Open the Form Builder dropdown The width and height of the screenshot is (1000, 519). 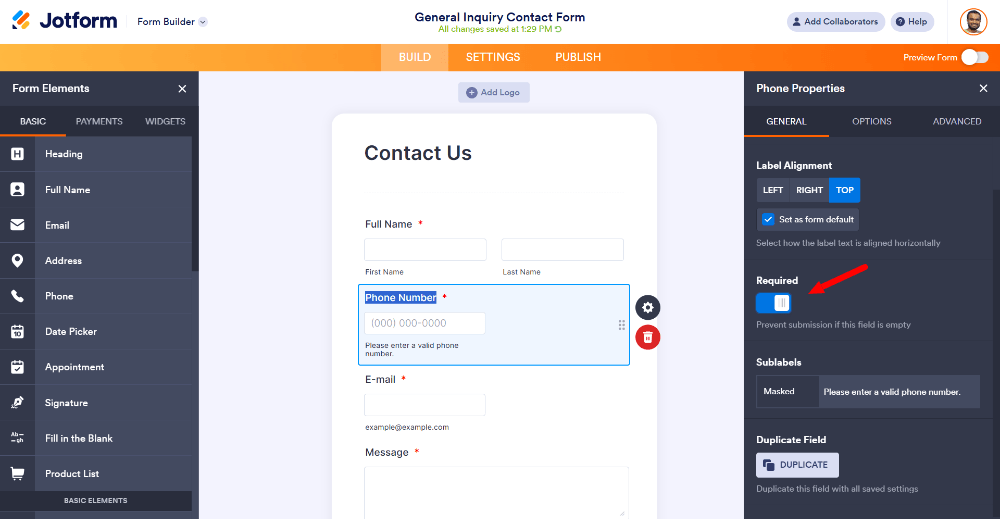172,22
